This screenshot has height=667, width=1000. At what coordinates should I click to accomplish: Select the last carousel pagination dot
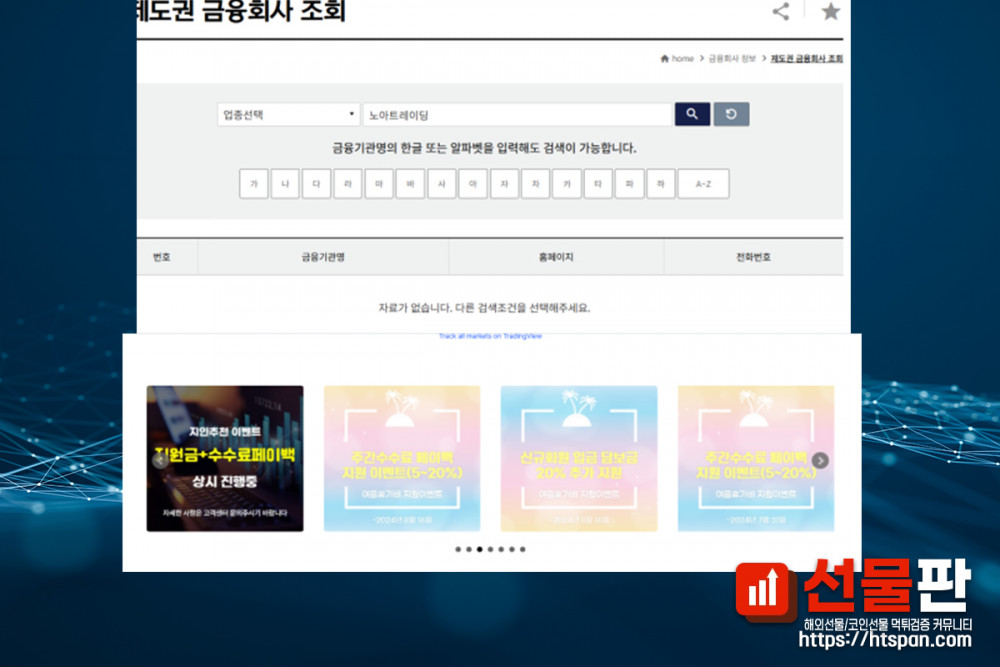coord(522,549)
